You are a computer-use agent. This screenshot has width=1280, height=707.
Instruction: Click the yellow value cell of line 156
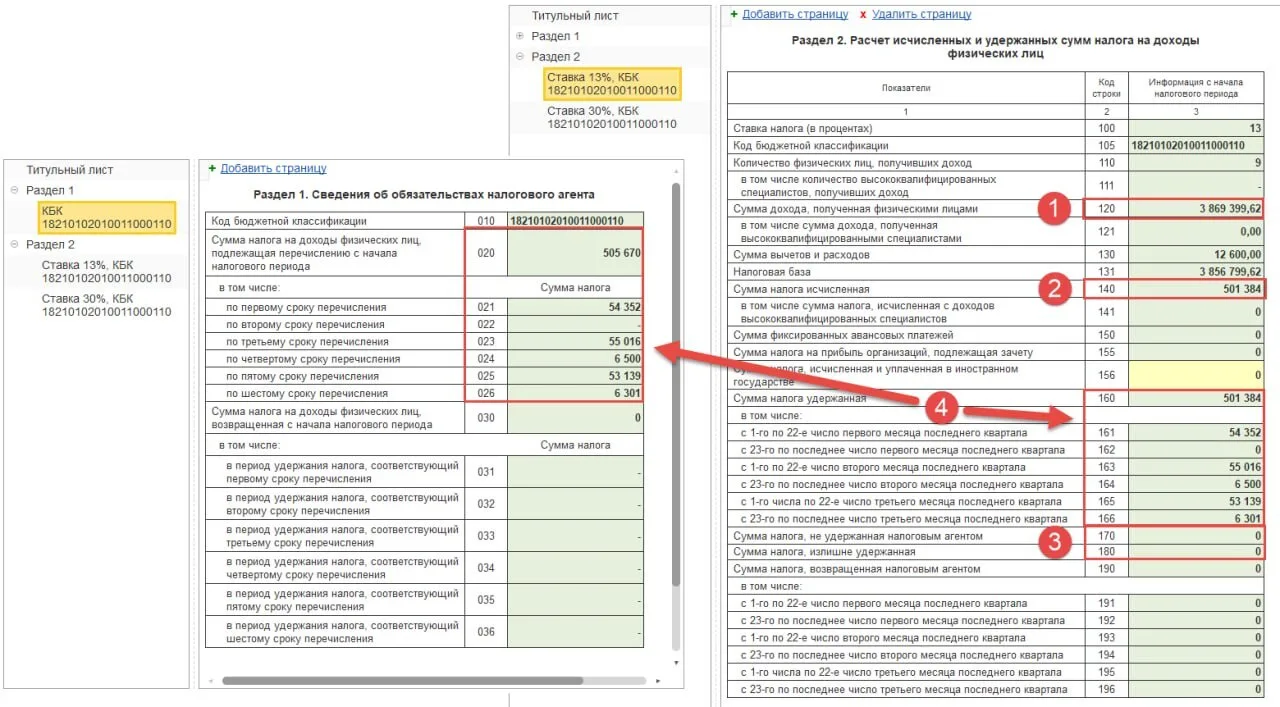1197,375
